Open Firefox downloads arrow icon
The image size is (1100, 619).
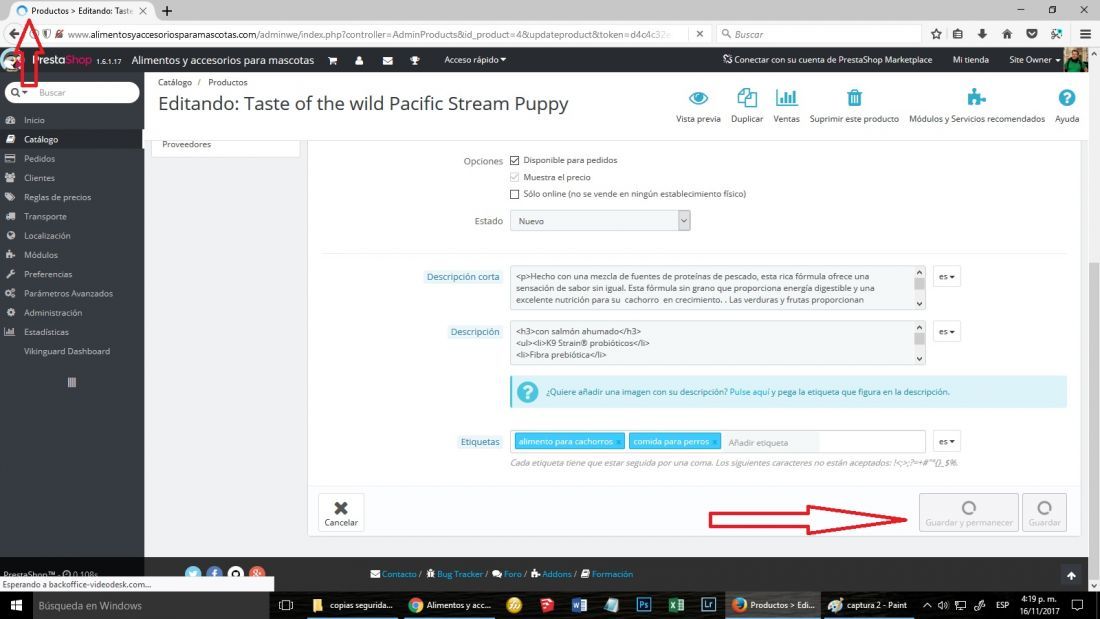coord(982,34)
